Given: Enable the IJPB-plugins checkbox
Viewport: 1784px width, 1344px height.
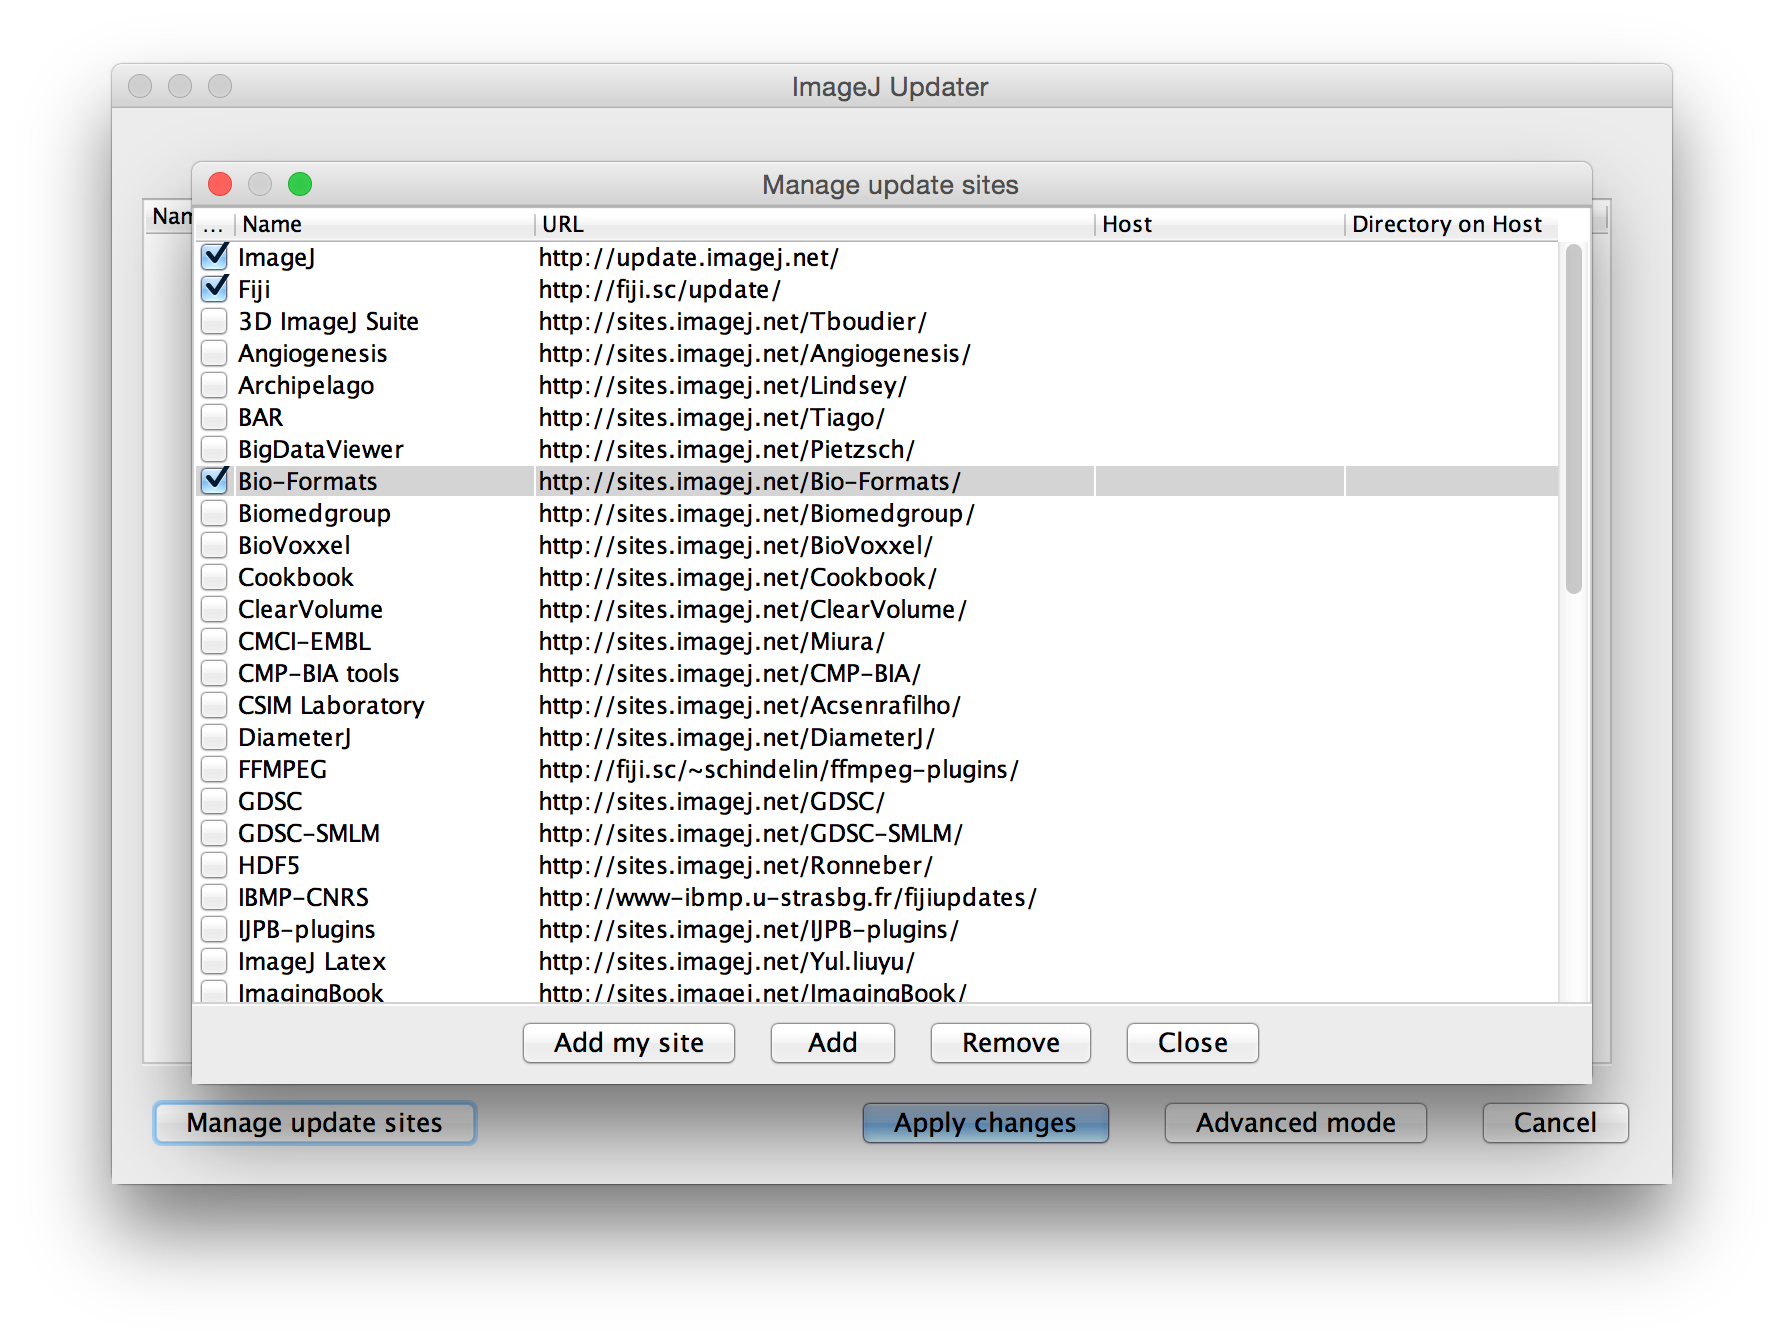Looking at the screenshot, I should click(x=214, y=929).
